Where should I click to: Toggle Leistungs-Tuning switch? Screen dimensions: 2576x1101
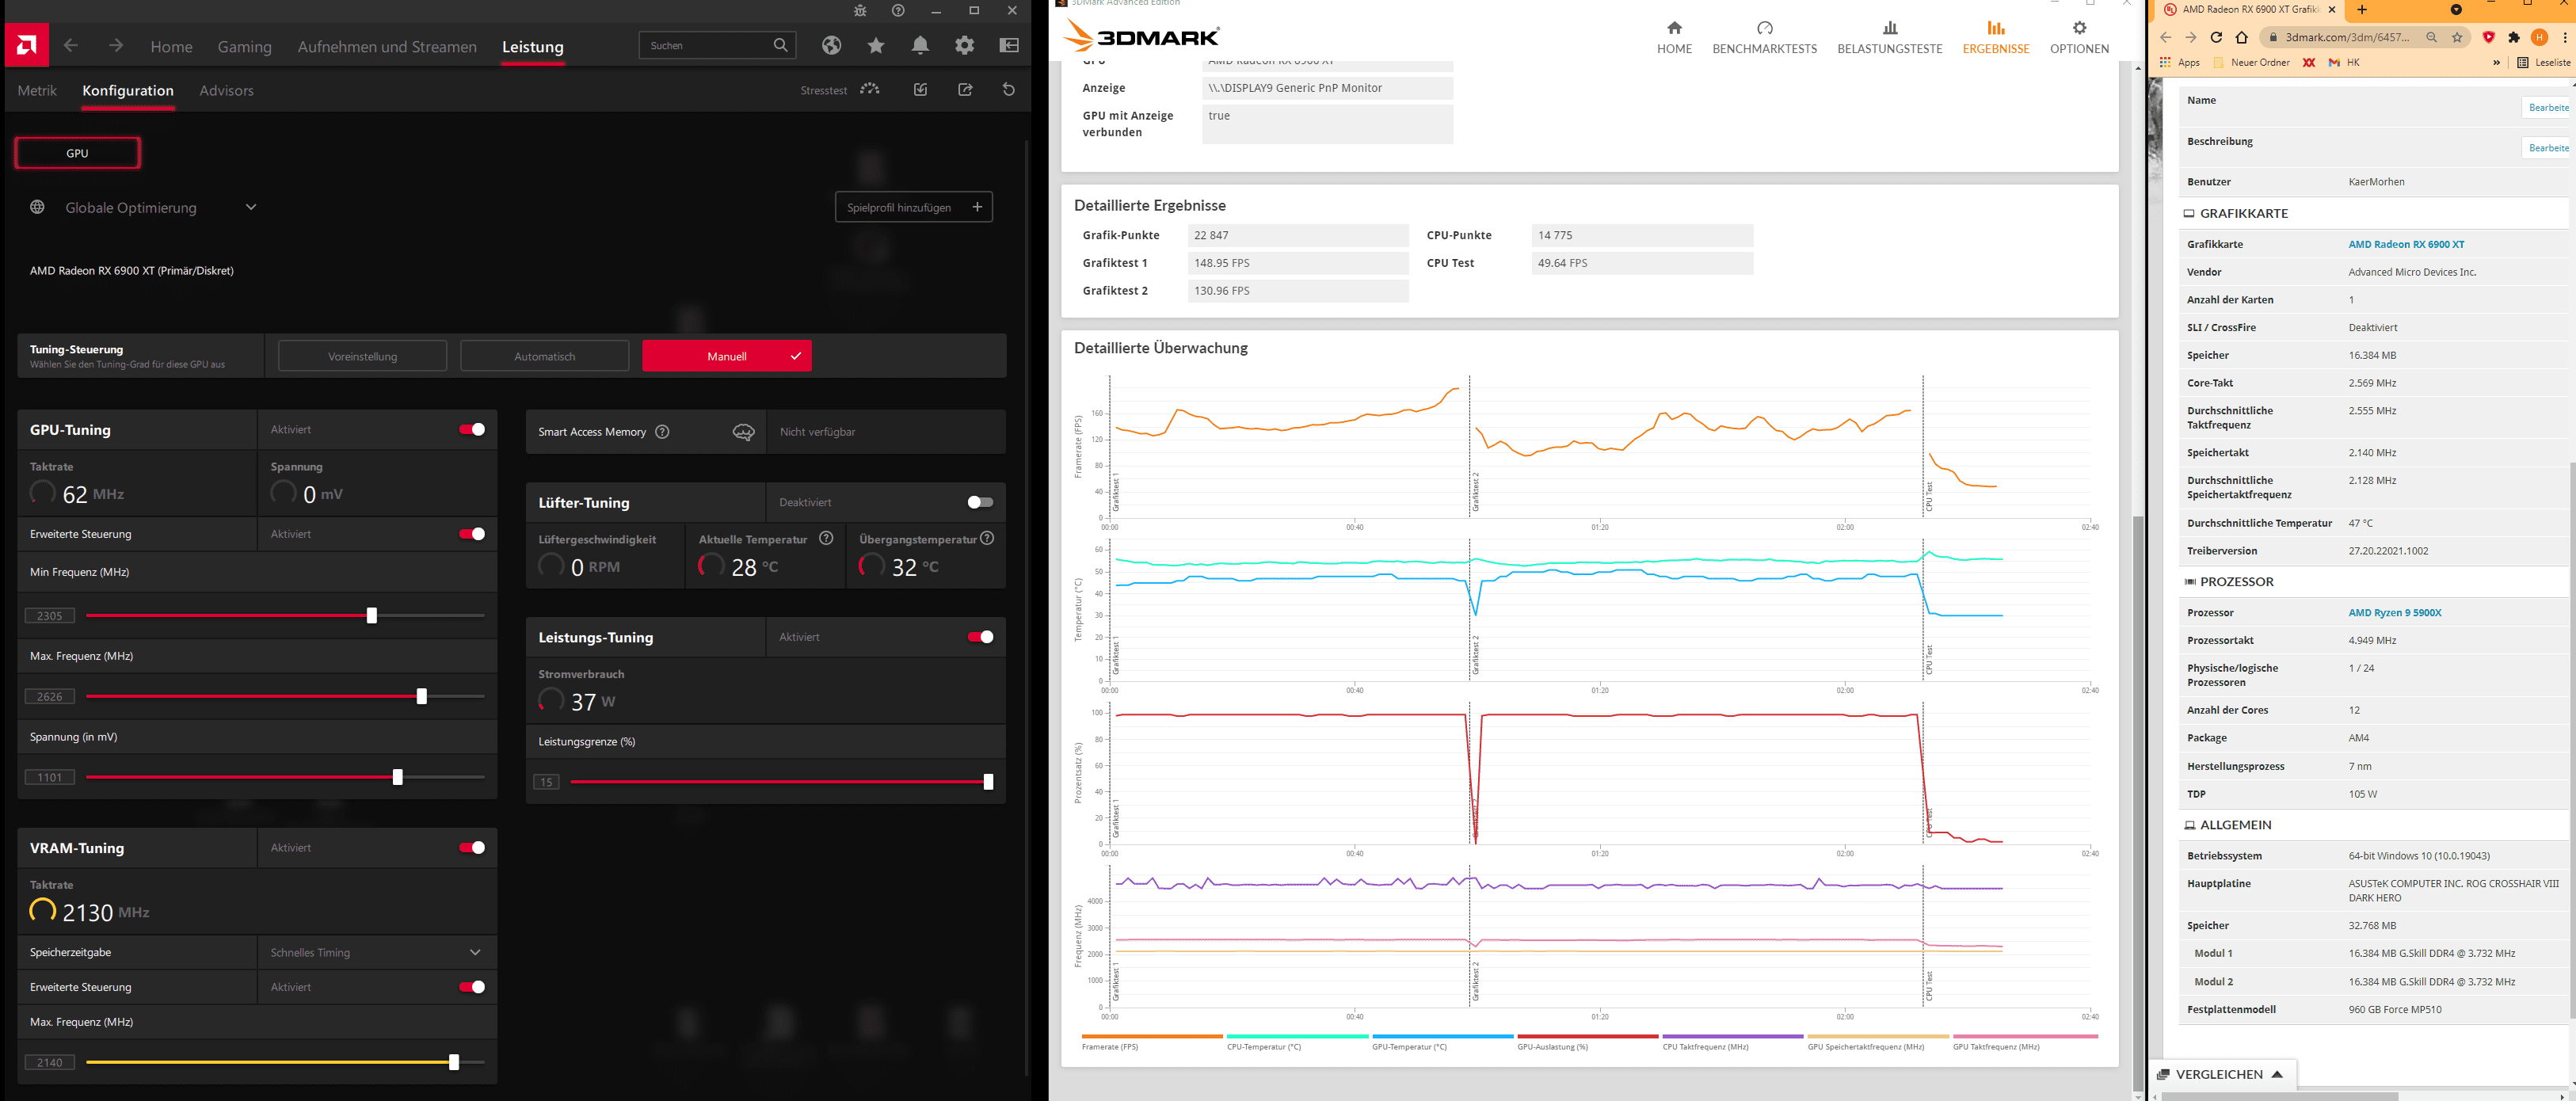click(980, 637)
